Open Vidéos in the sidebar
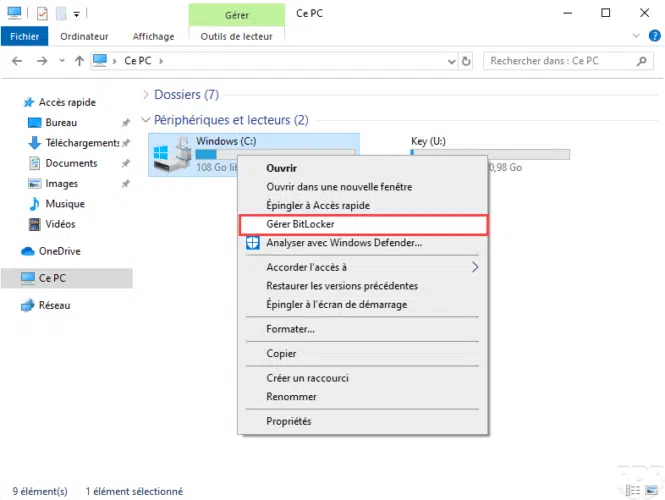This screenshot has width=665, height=500. click(x=60, y=224)
